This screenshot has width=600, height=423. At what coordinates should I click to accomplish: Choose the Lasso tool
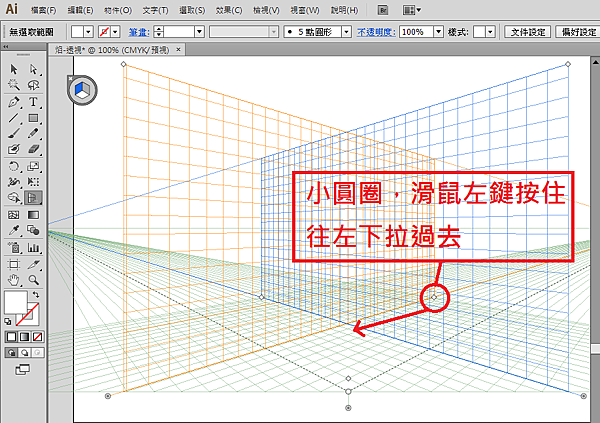point(34,85)
